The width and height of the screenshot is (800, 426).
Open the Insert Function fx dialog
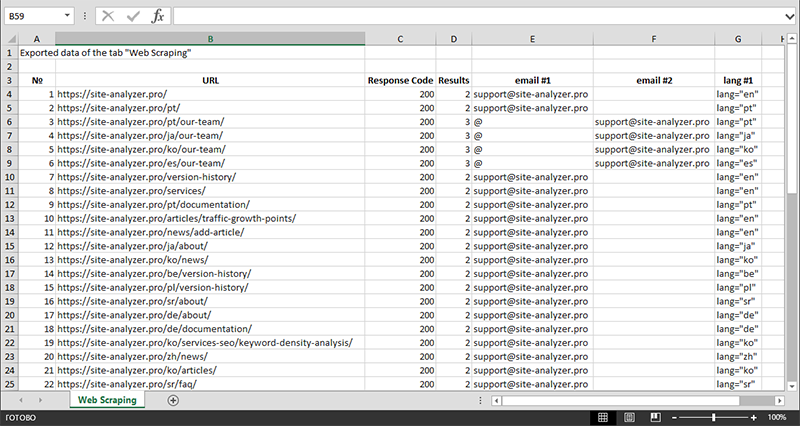(158, 16)
